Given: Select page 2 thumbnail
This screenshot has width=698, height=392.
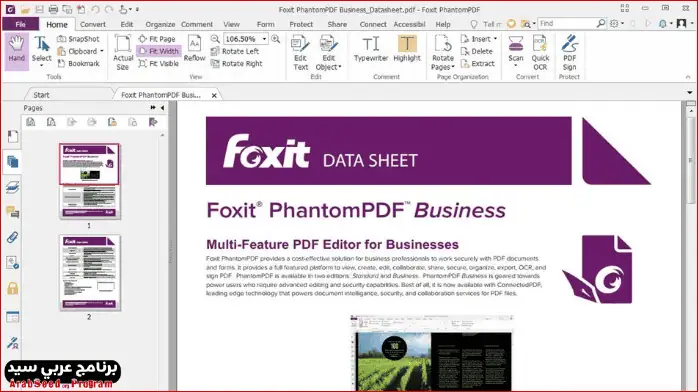Looking at the screenshot, I should pos(89,273).
